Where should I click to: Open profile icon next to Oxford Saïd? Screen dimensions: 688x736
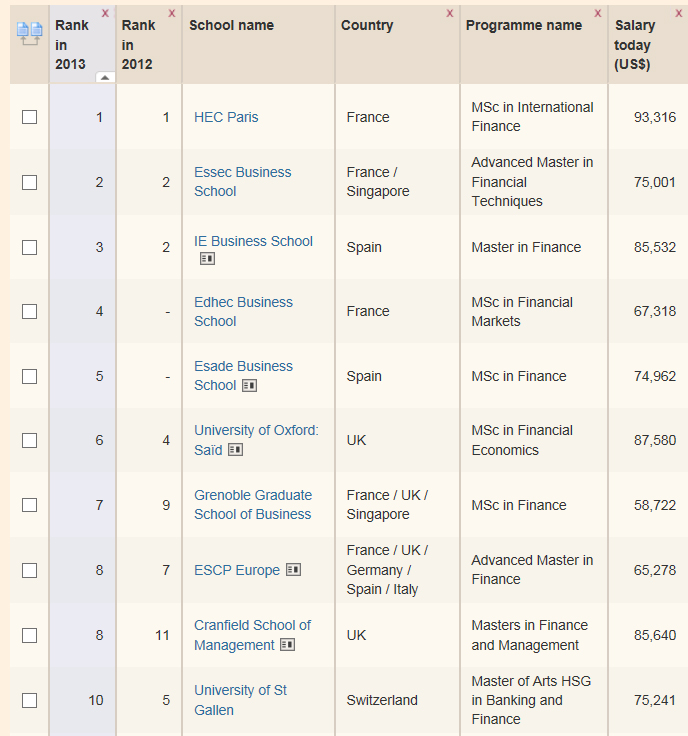235,450
